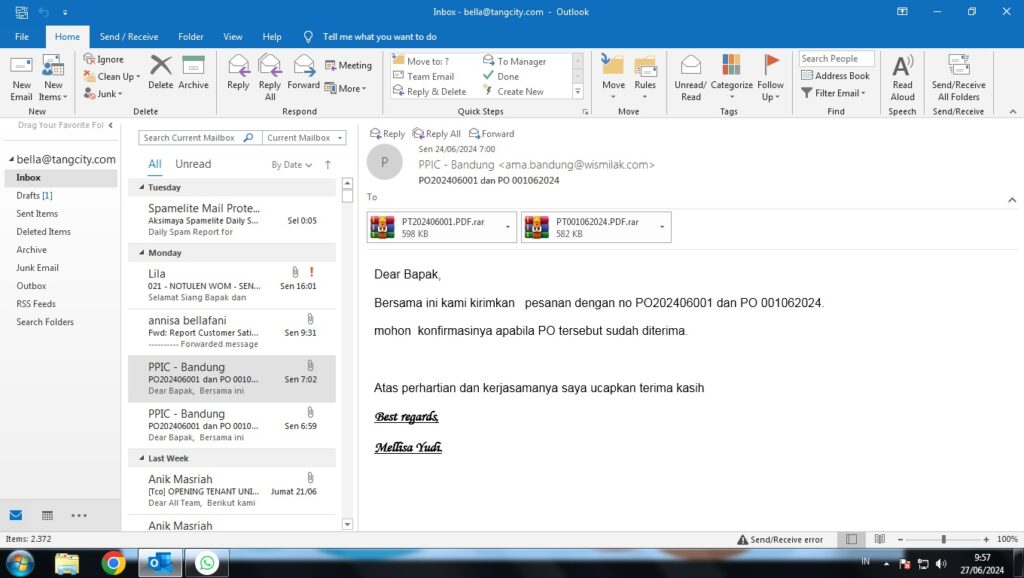
Task: Switch to Send / Receive tab
Action: [129, 37]
